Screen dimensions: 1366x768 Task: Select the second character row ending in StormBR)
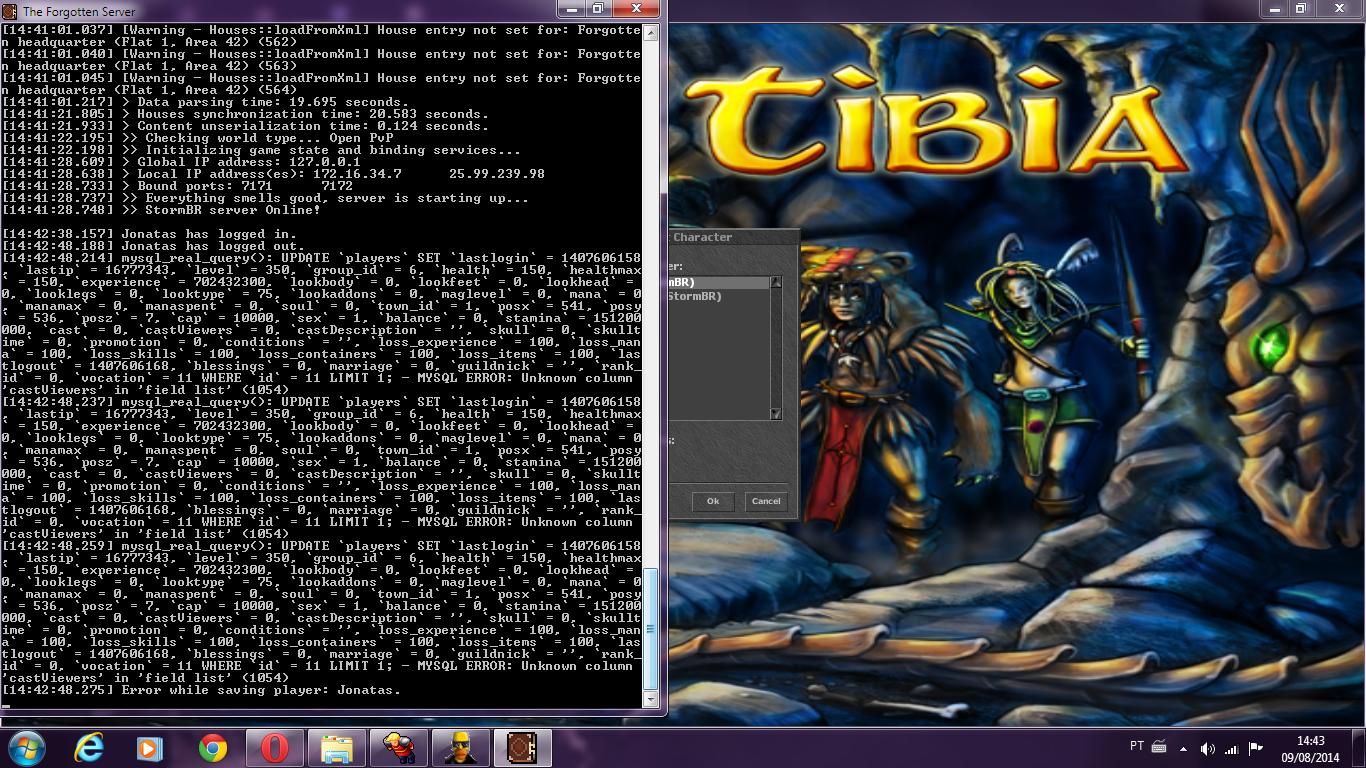(719, 296)
